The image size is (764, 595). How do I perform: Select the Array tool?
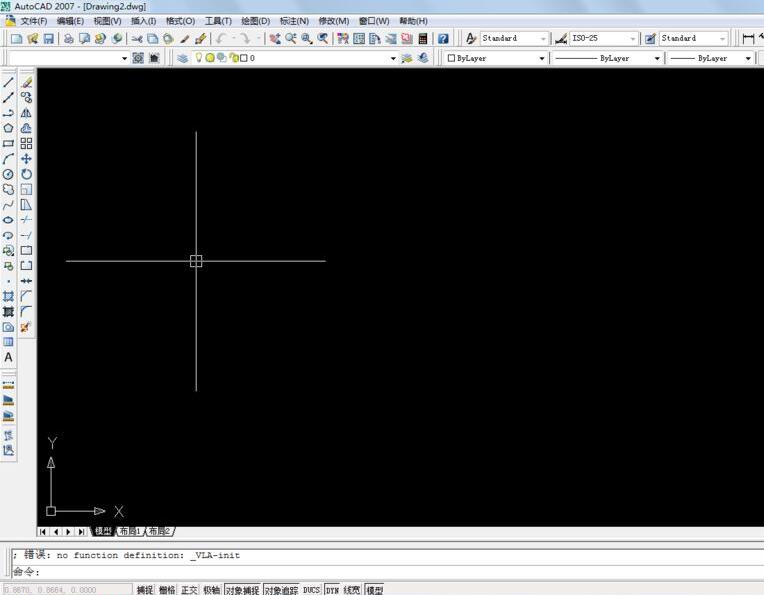pyautogui.click(x=26, y=144)
